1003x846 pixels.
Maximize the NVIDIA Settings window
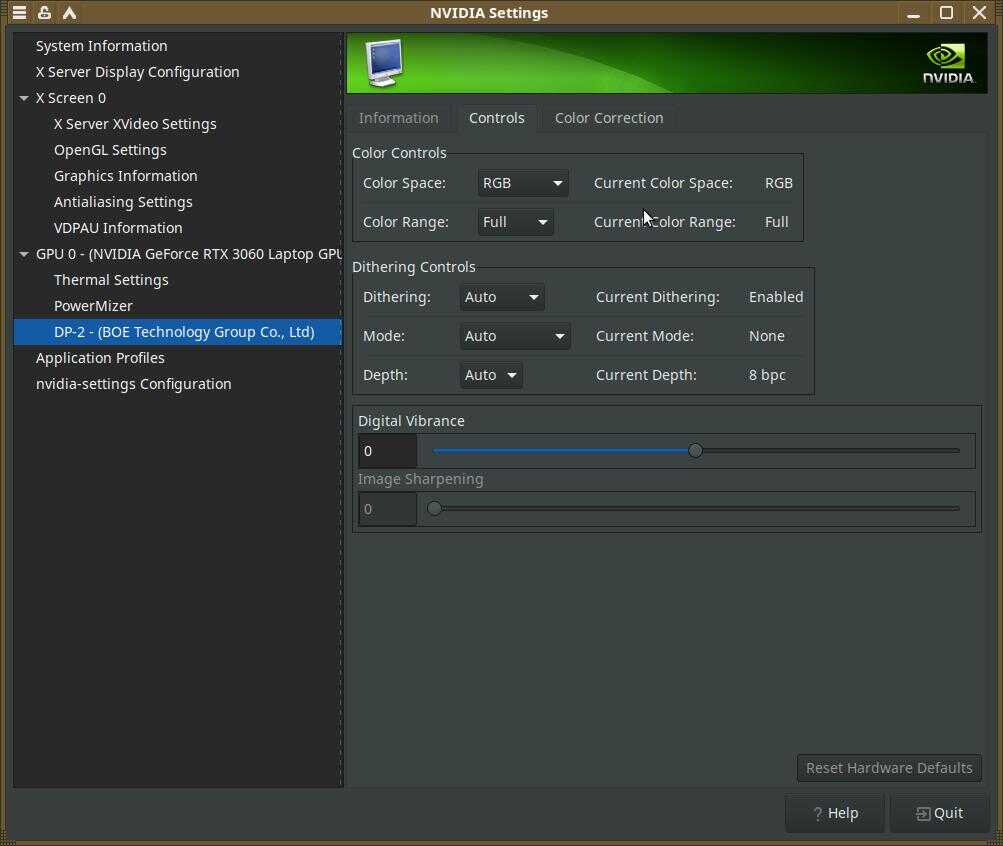[x=946, y=13]
